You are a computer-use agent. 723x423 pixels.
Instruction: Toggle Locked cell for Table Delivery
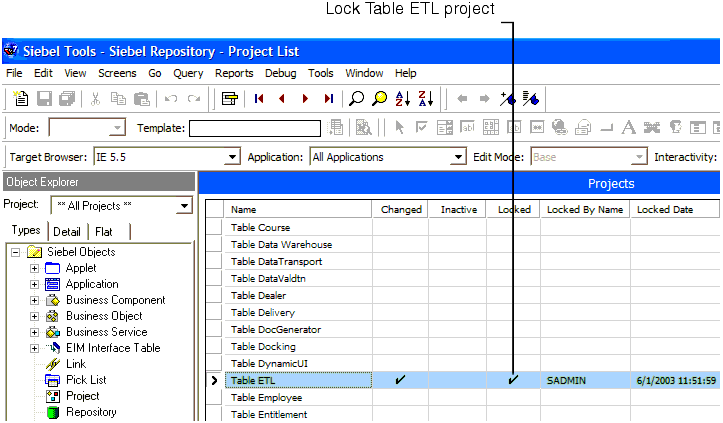[513, 312]
